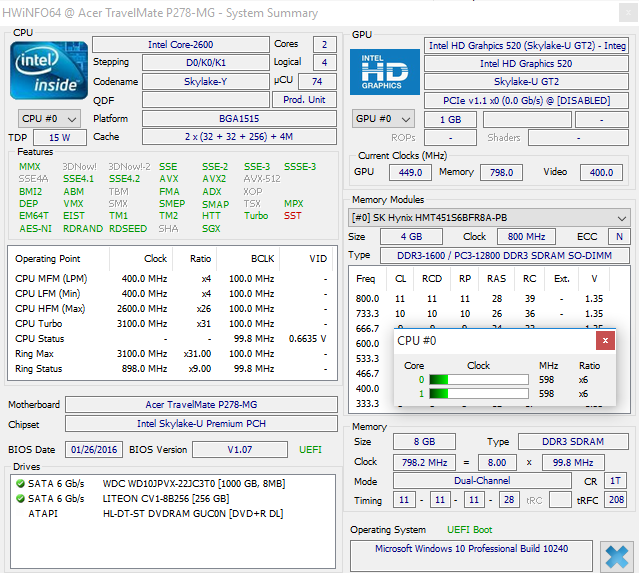This screenshot has width=639, height=573.
Task: Click the Acer TravelMate P278-MG motherboard field
Action: tap(201, 405)
